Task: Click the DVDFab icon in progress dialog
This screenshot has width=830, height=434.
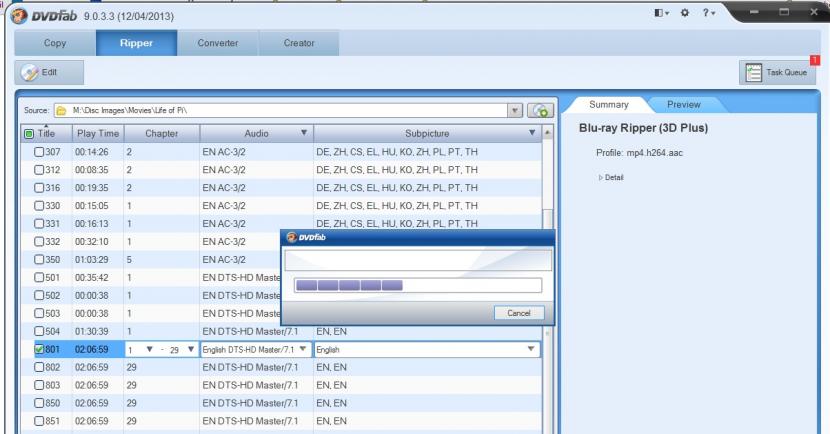Action: tap(291, 237)
